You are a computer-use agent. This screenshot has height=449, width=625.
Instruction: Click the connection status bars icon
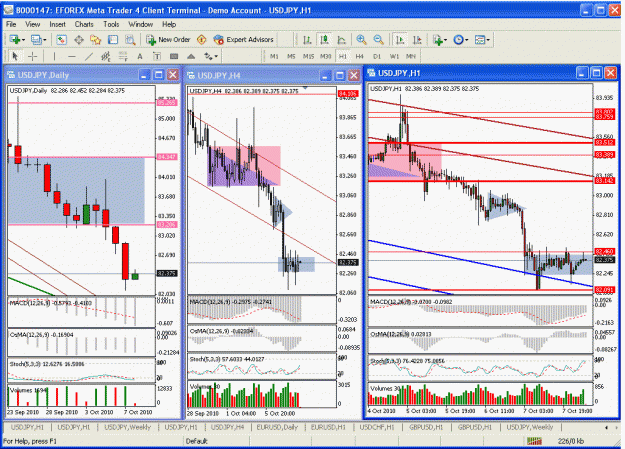click(534, 441)
